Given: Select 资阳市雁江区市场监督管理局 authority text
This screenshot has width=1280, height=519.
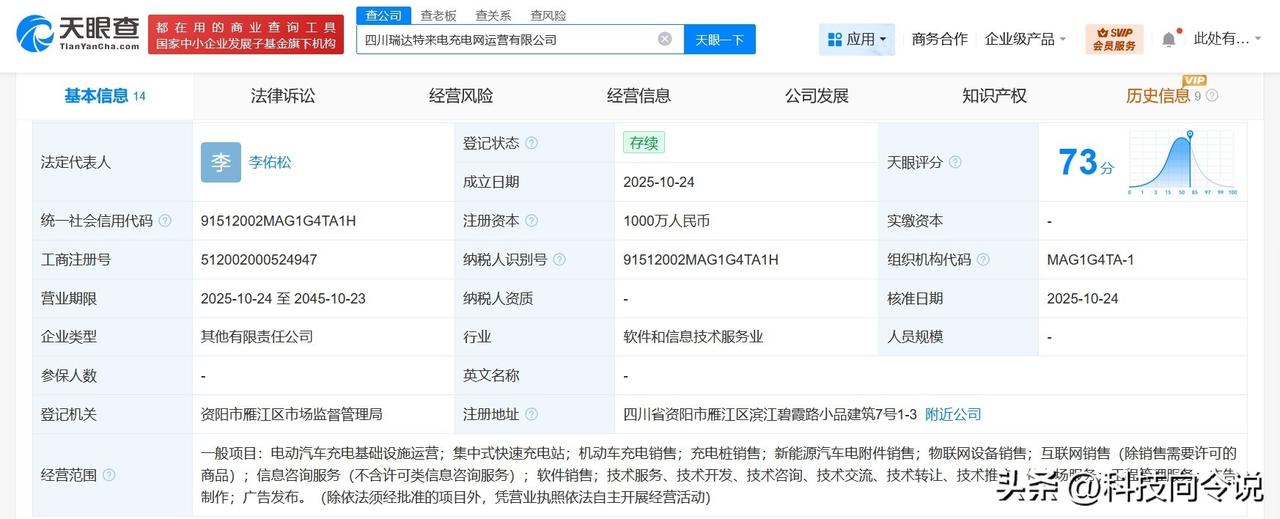Looking at the screenshot, I should click(292, 414).
